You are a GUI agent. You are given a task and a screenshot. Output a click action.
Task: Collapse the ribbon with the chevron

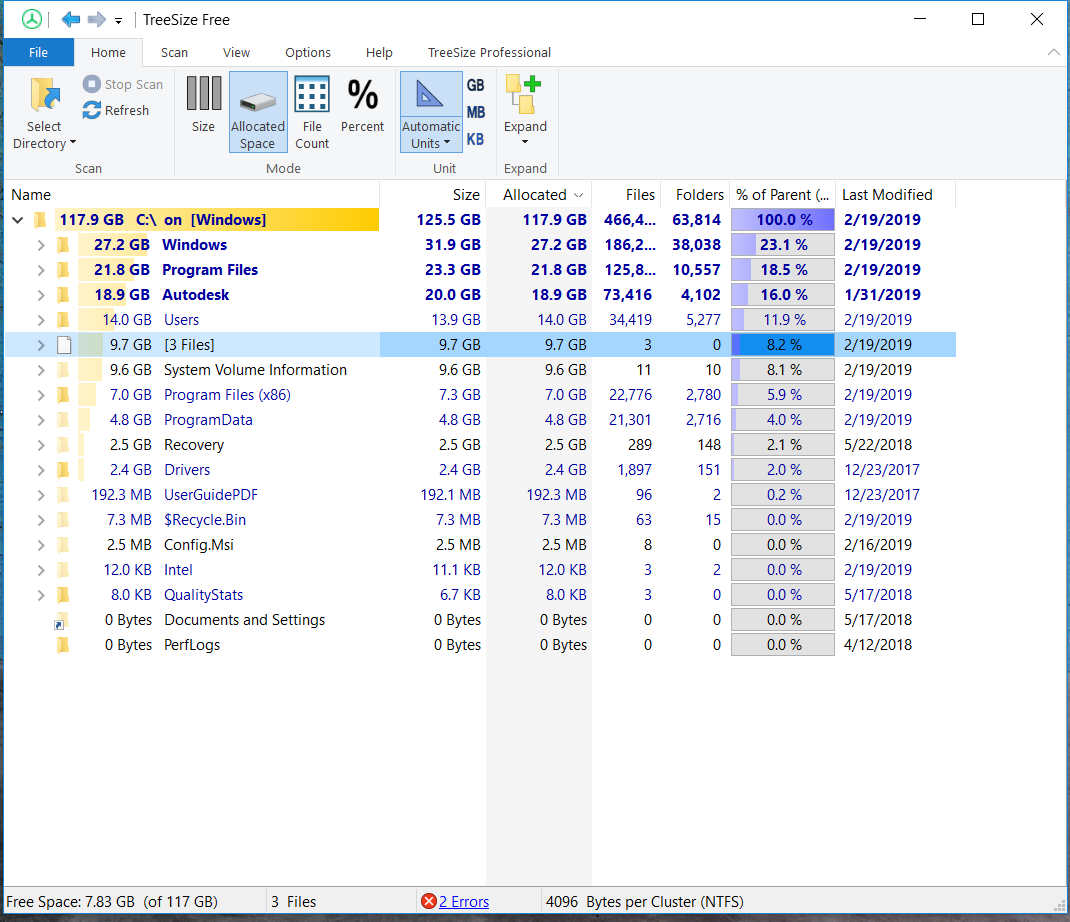1053,53
